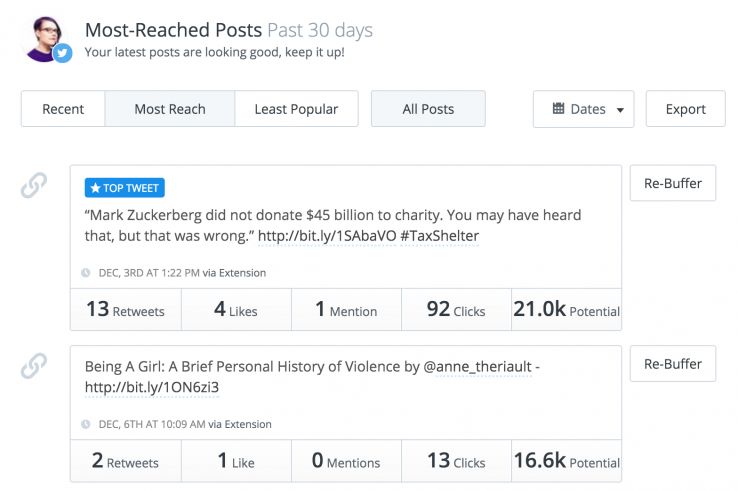738x491 pixels.
Task: Switch to the Least Popular tab
Action: 296,109
